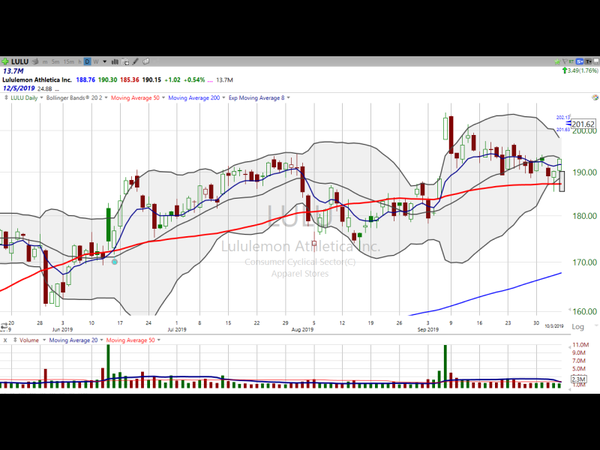Click the 188.76 open price
This screenshot has width=600, height=450.
point(86,80)
